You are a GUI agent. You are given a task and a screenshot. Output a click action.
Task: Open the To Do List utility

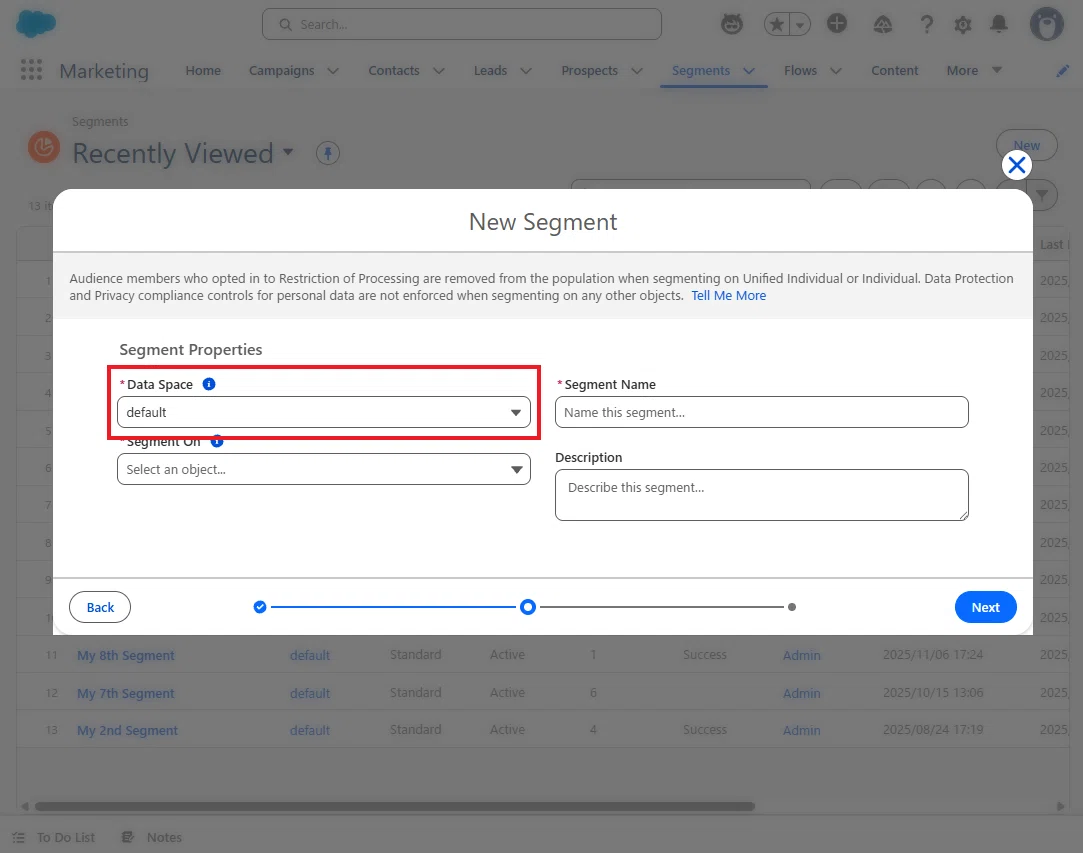[54, 837]
